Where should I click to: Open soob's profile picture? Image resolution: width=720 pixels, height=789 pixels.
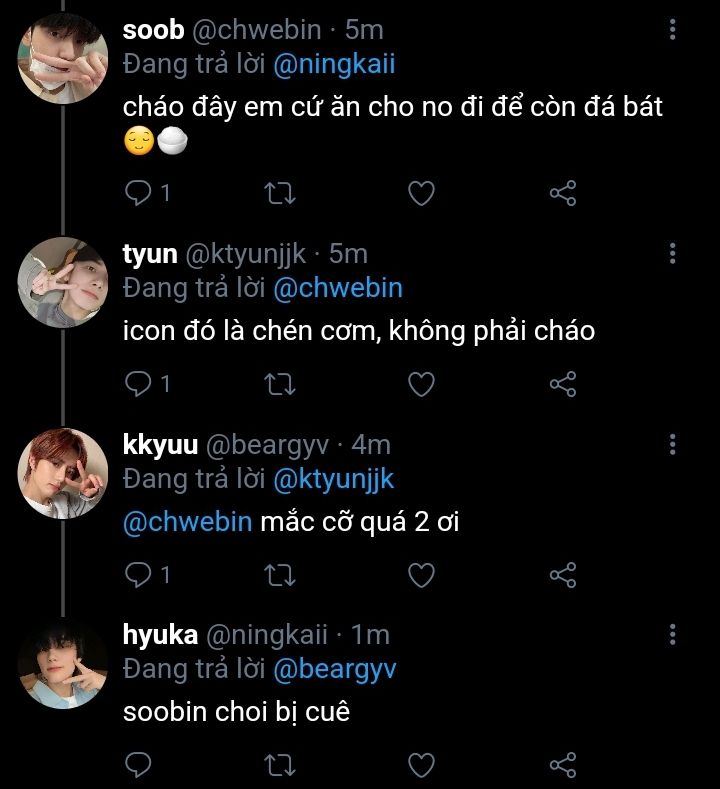tap(63, 64)
